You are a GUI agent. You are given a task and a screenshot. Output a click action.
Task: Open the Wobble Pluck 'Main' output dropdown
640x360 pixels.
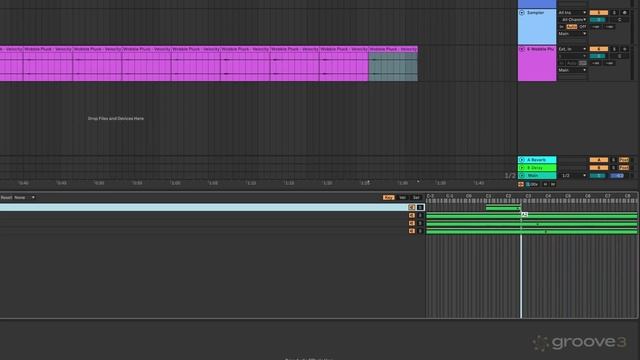(x=572, y=70)
